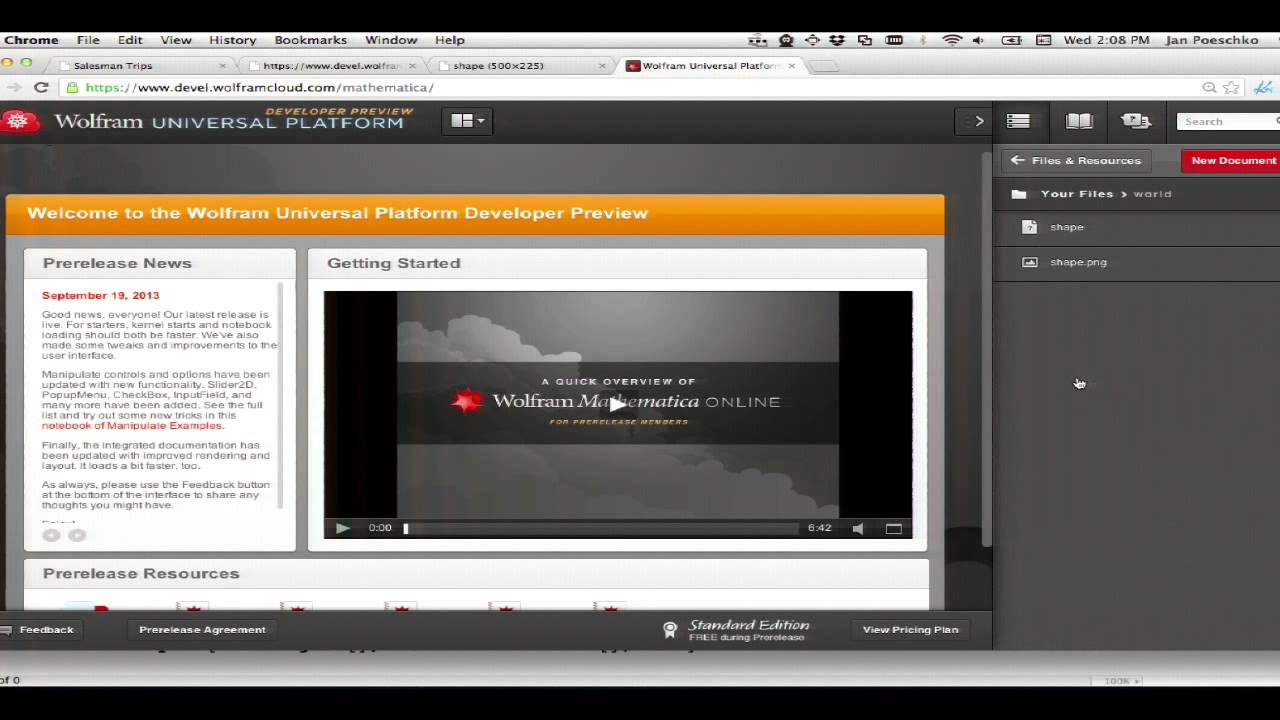
Task: Go back via Files & Resources button
Action: [1077, 160]
